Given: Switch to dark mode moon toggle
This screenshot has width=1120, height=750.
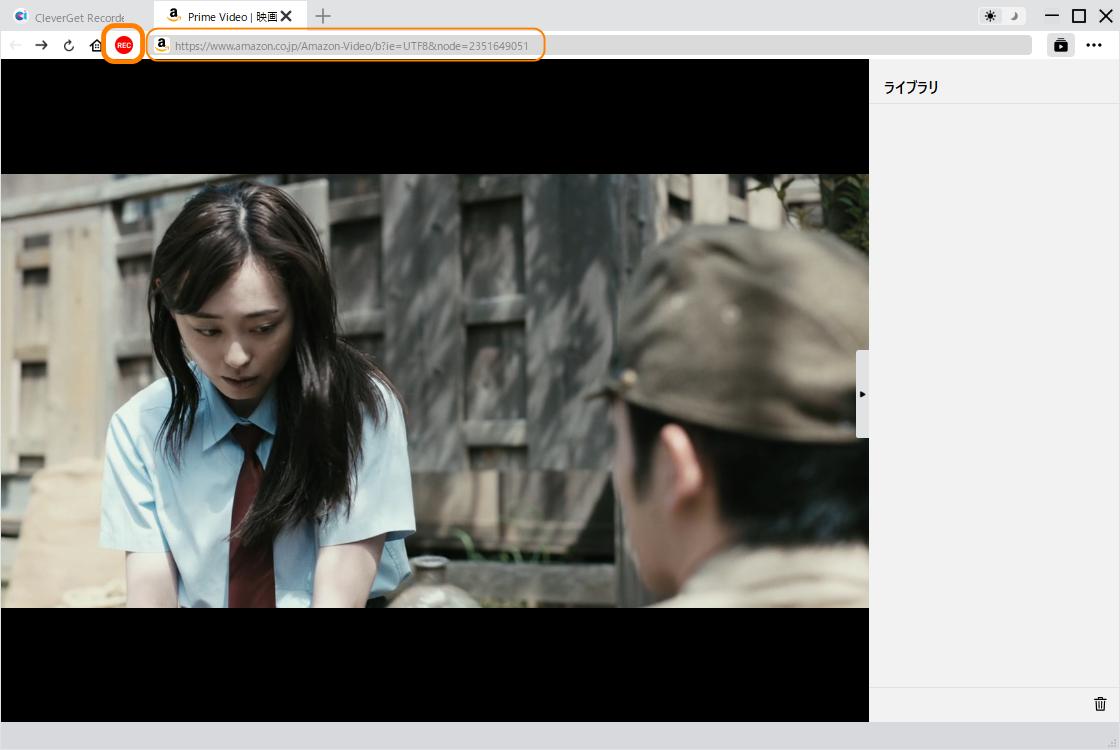Looking at the screenshot, I should [1014, 16].
